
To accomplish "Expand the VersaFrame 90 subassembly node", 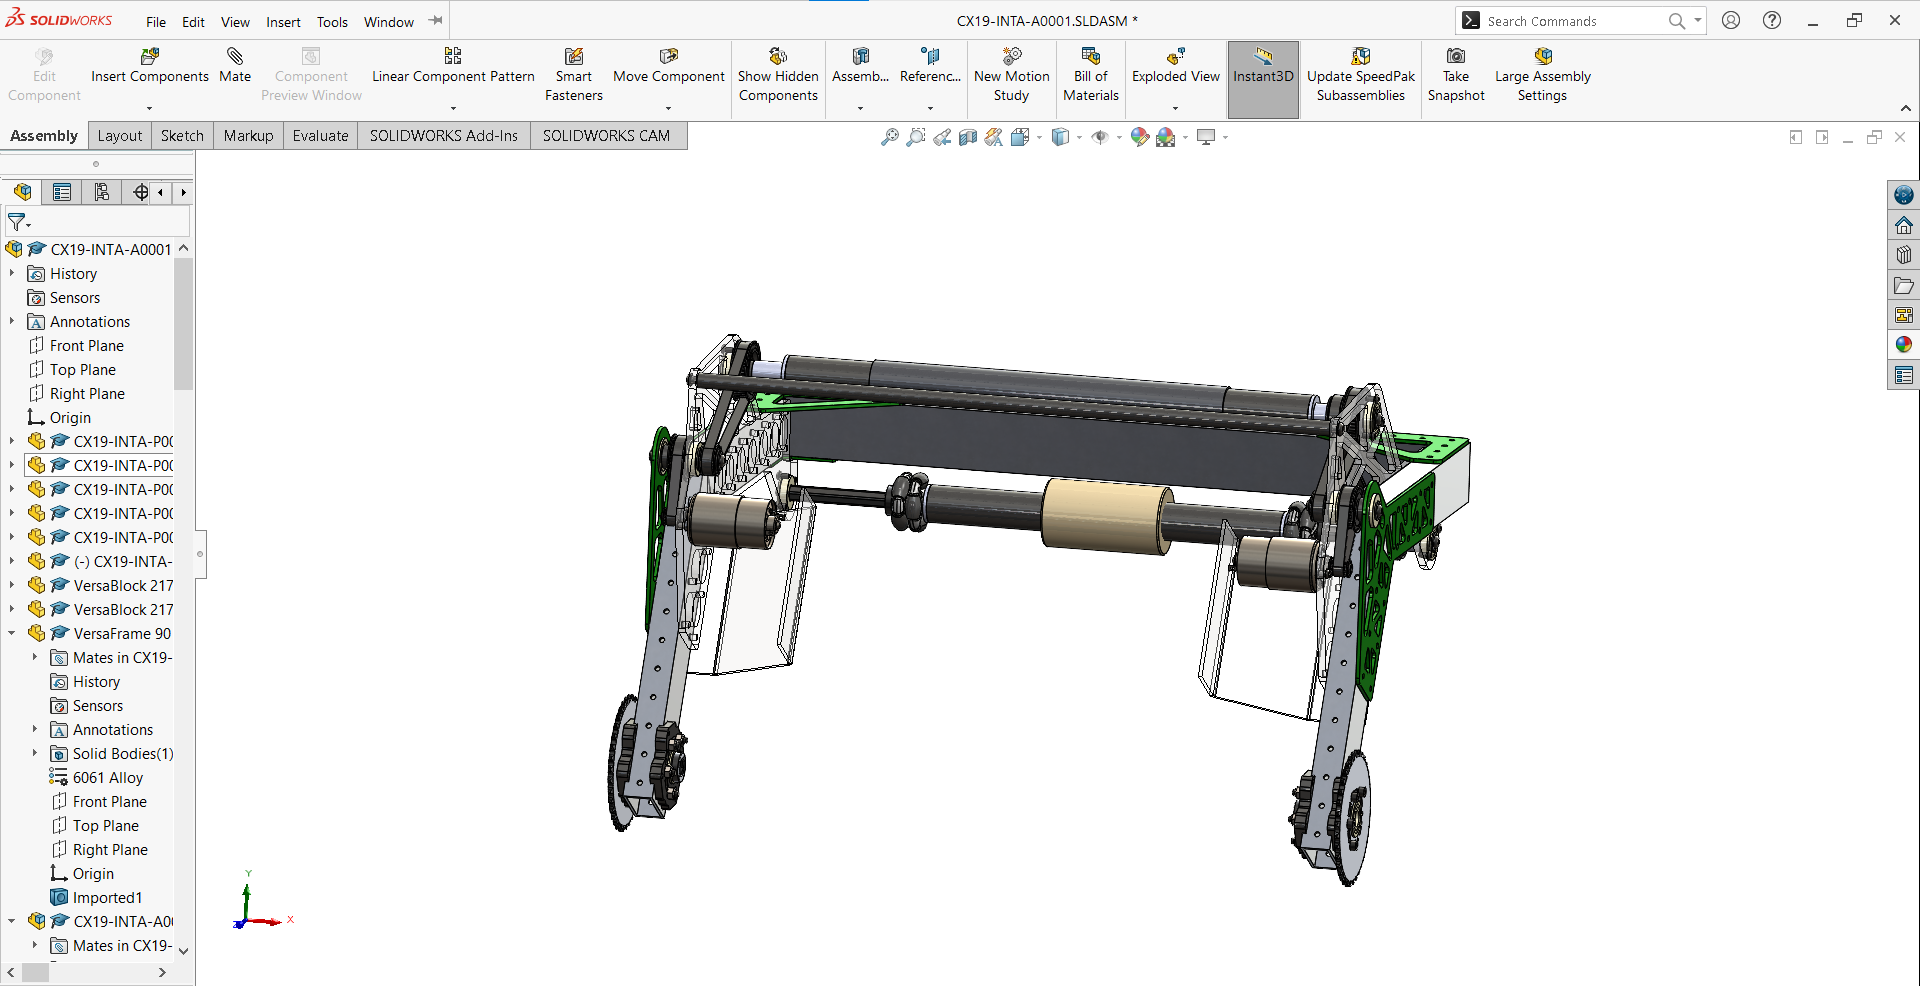I will (11, 633).
